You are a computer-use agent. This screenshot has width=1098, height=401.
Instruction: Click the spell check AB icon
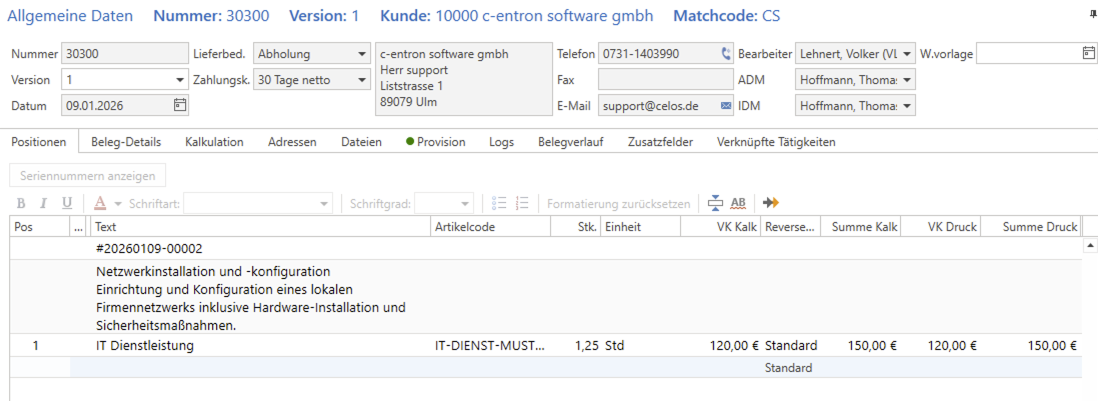738,203
